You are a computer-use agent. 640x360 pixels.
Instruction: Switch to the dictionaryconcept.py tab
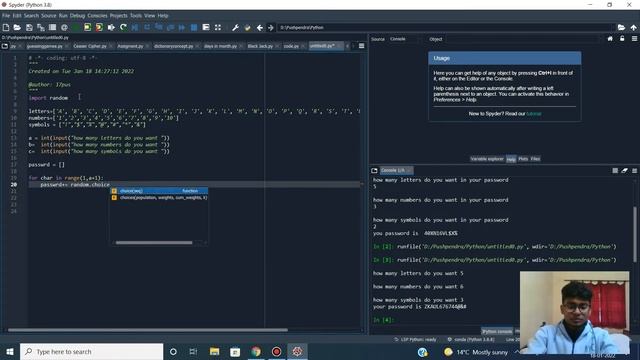click(x=173, y=46)
